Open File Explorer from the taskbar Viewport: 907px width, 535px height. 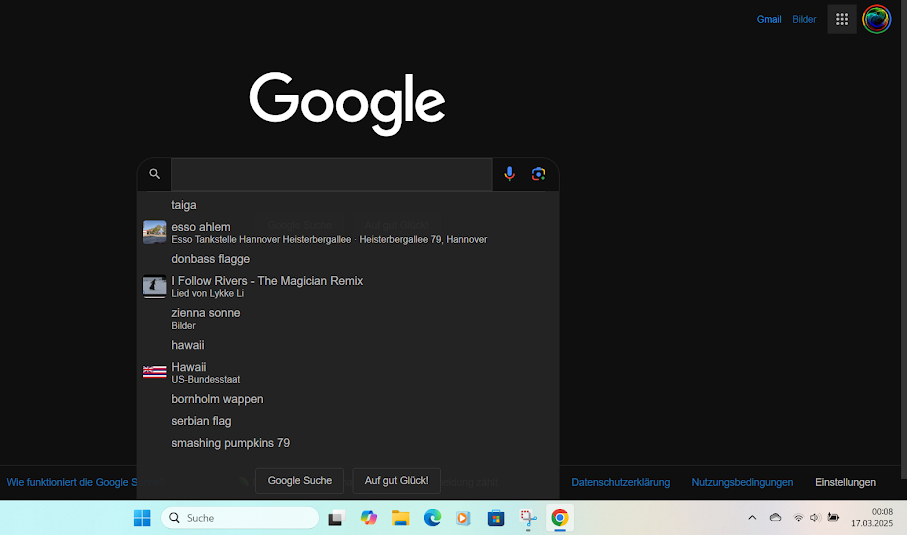pos(400,518)
